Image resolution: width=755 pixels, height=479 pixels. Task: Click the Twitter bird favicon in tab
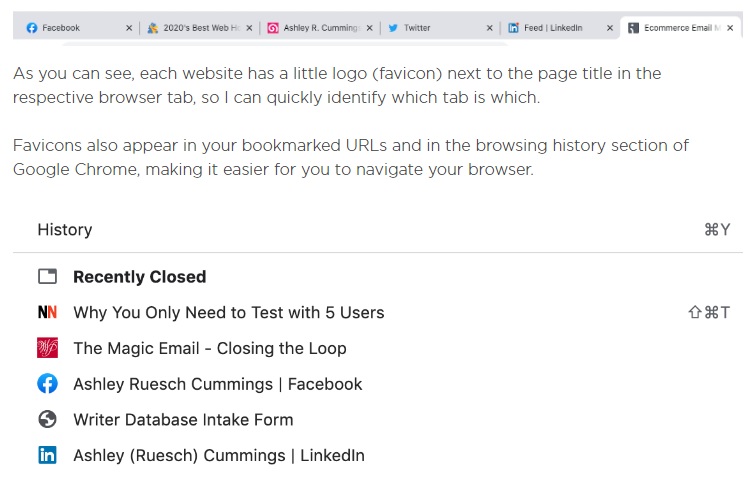pos(393,28)
